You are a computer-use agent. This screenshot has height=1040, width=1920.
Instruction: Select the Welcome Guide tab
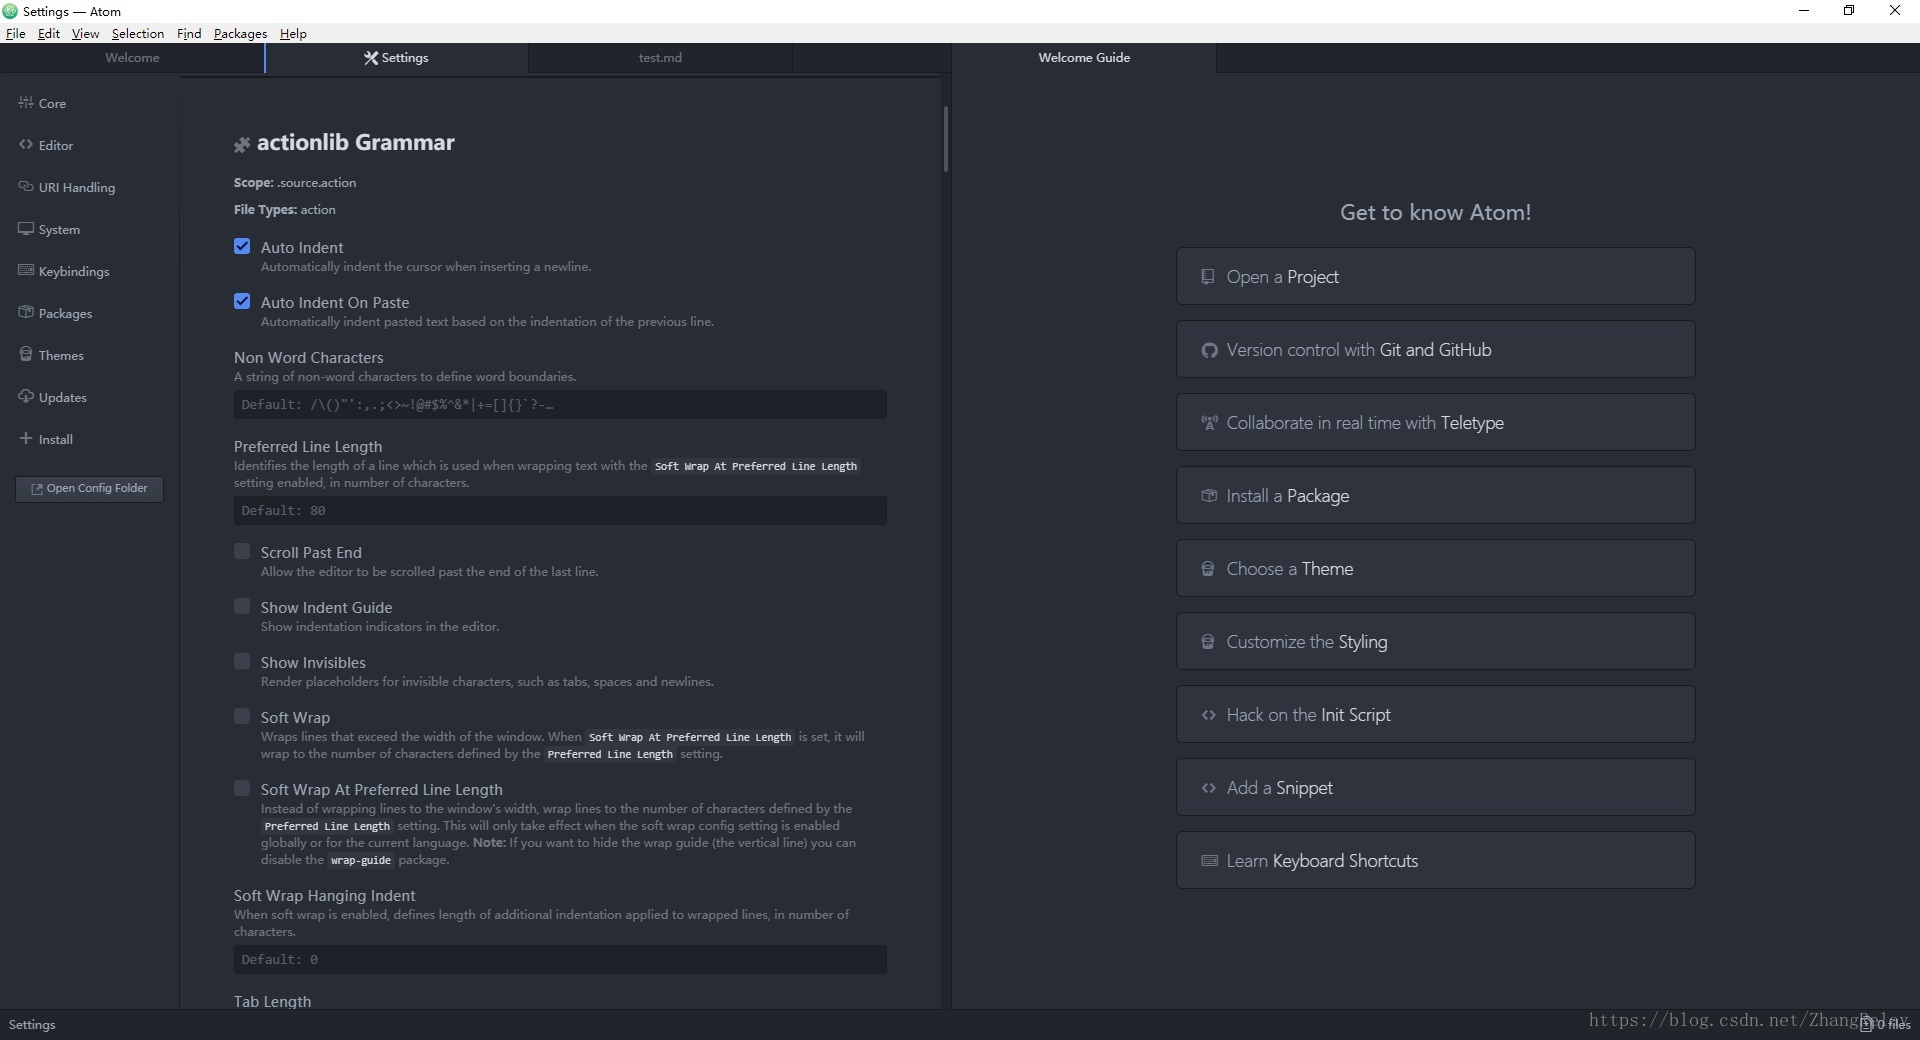pos(1084,58)
